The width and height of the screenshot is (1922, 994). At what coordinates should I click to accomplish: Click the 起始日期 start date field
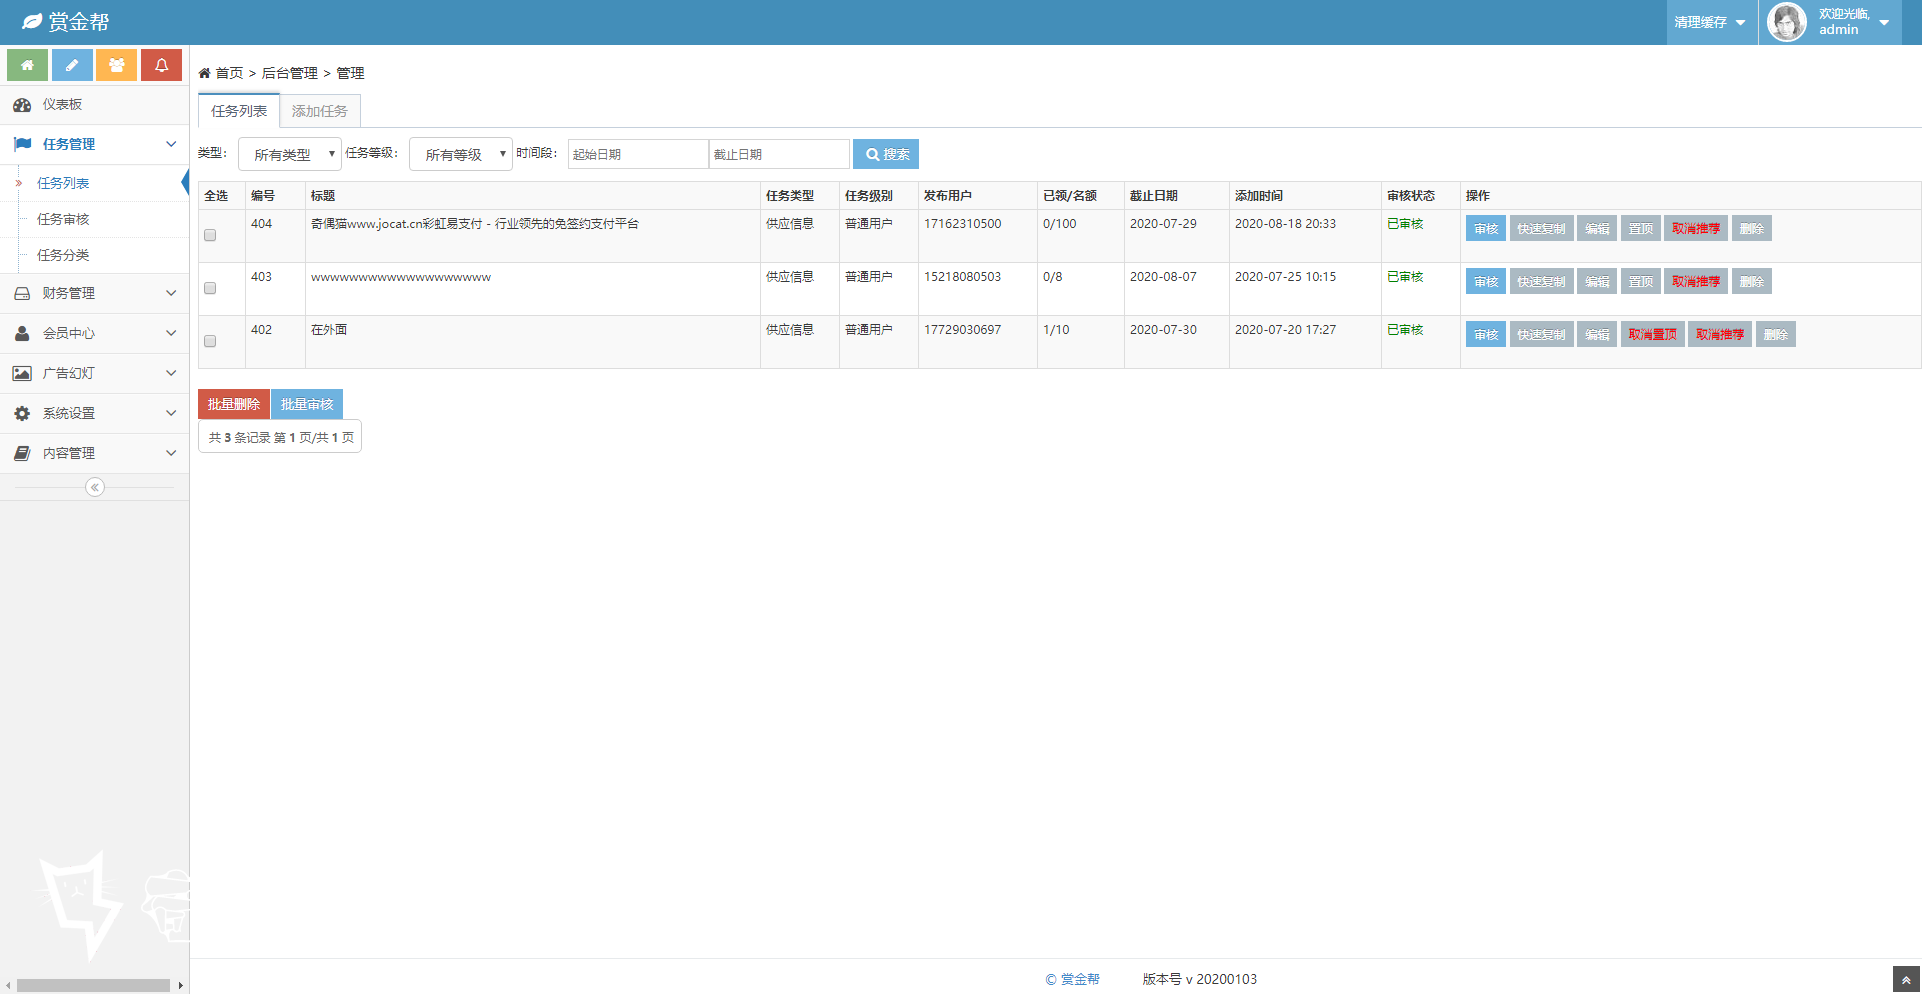(638, 154)
